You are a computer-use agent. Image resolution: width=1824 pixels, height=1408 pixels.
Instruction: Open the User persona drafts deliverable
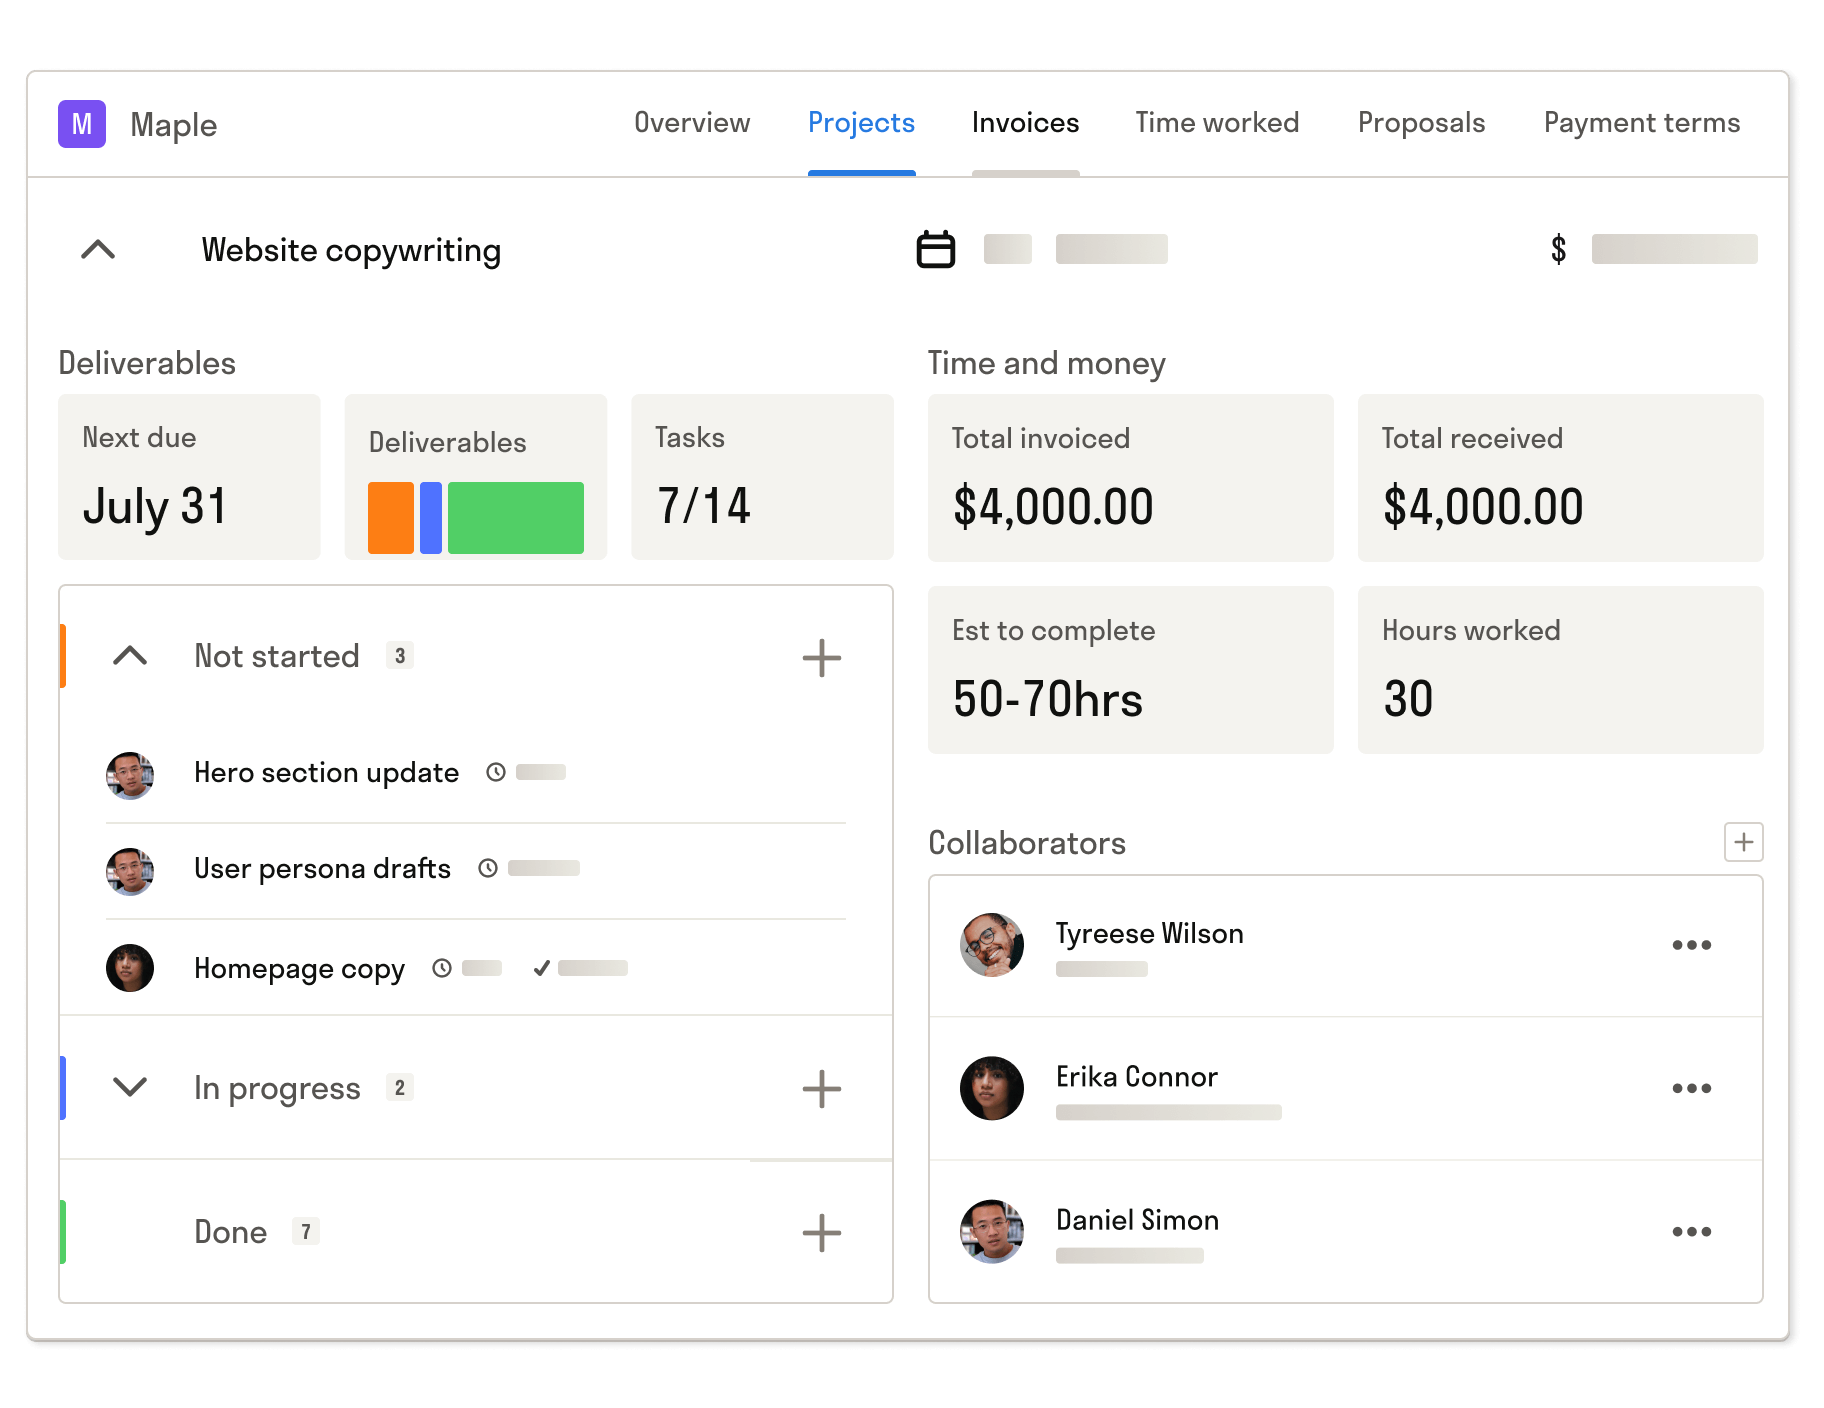pos(322,868)
